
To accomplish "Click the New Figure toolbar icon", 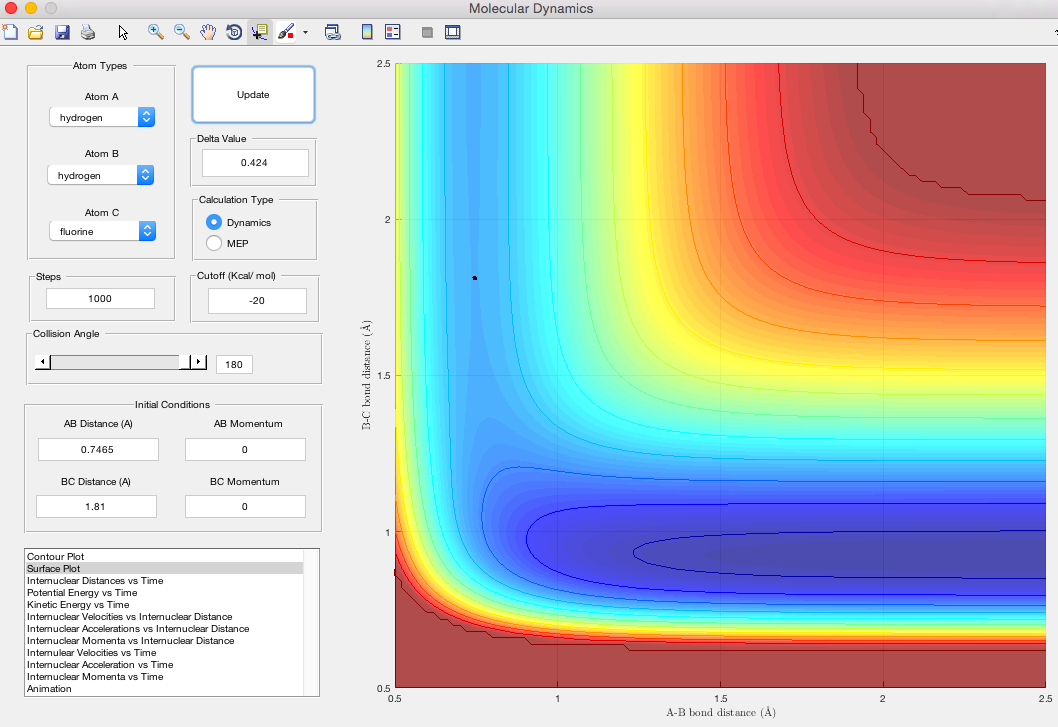I will click(10, 32).
